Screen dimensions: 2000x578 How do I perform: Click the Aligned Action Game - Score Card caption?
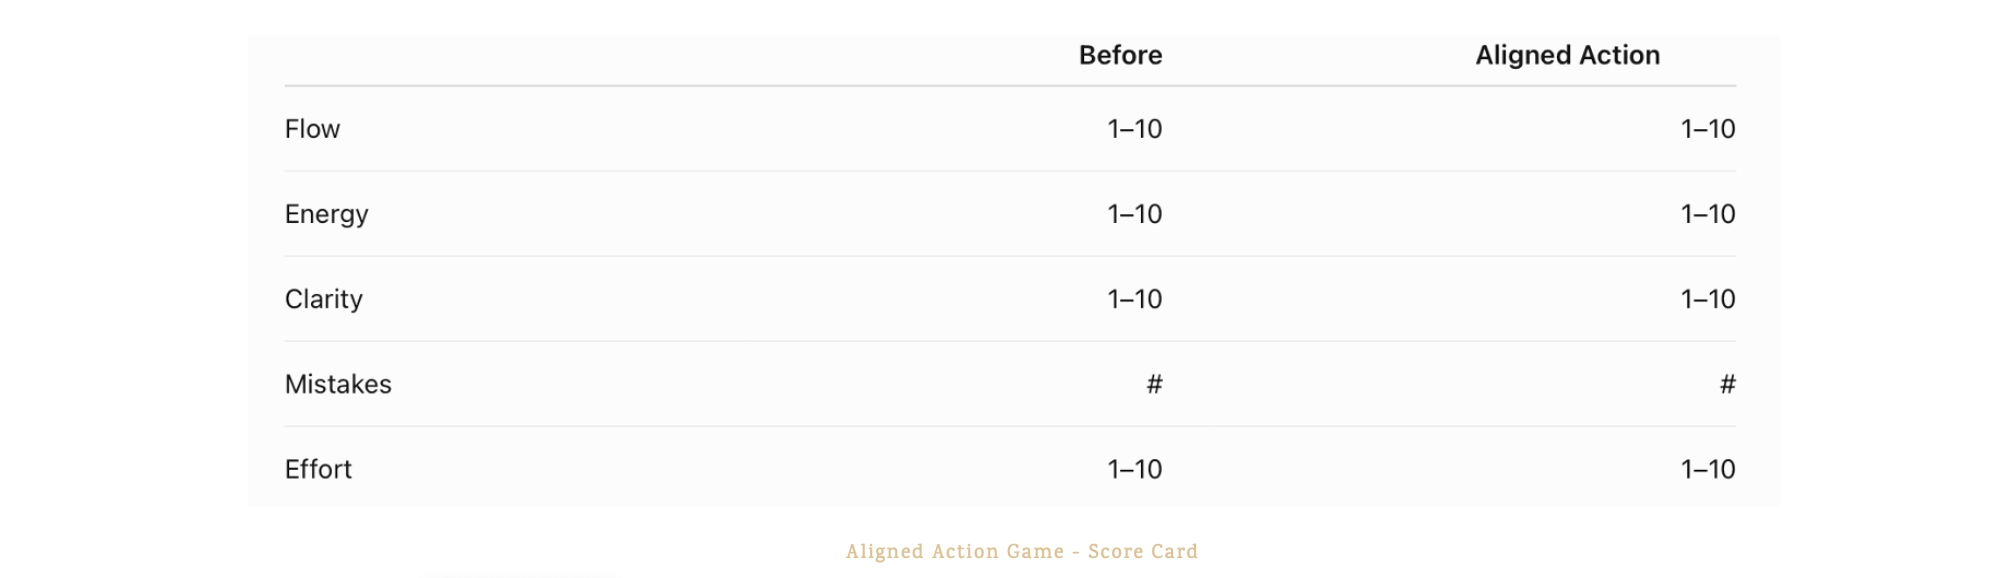(1021, 551)
